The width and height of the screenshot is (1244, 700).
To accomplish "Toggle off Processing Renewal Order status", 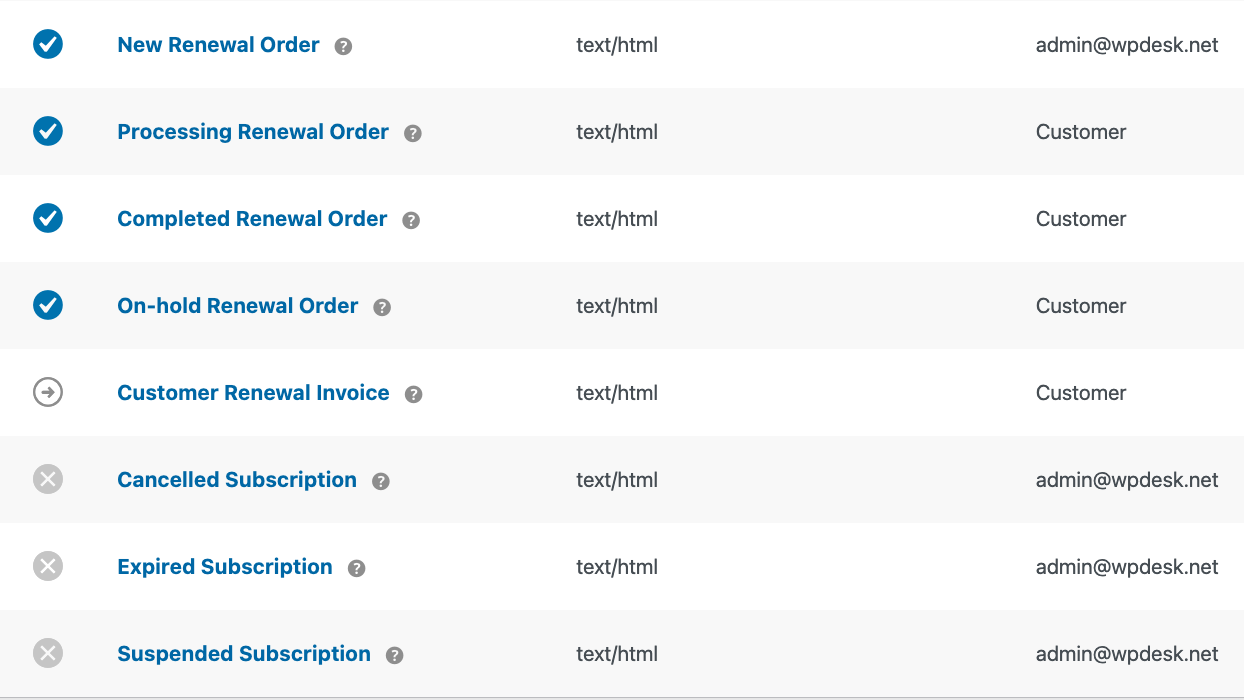I will coord(48,131).
